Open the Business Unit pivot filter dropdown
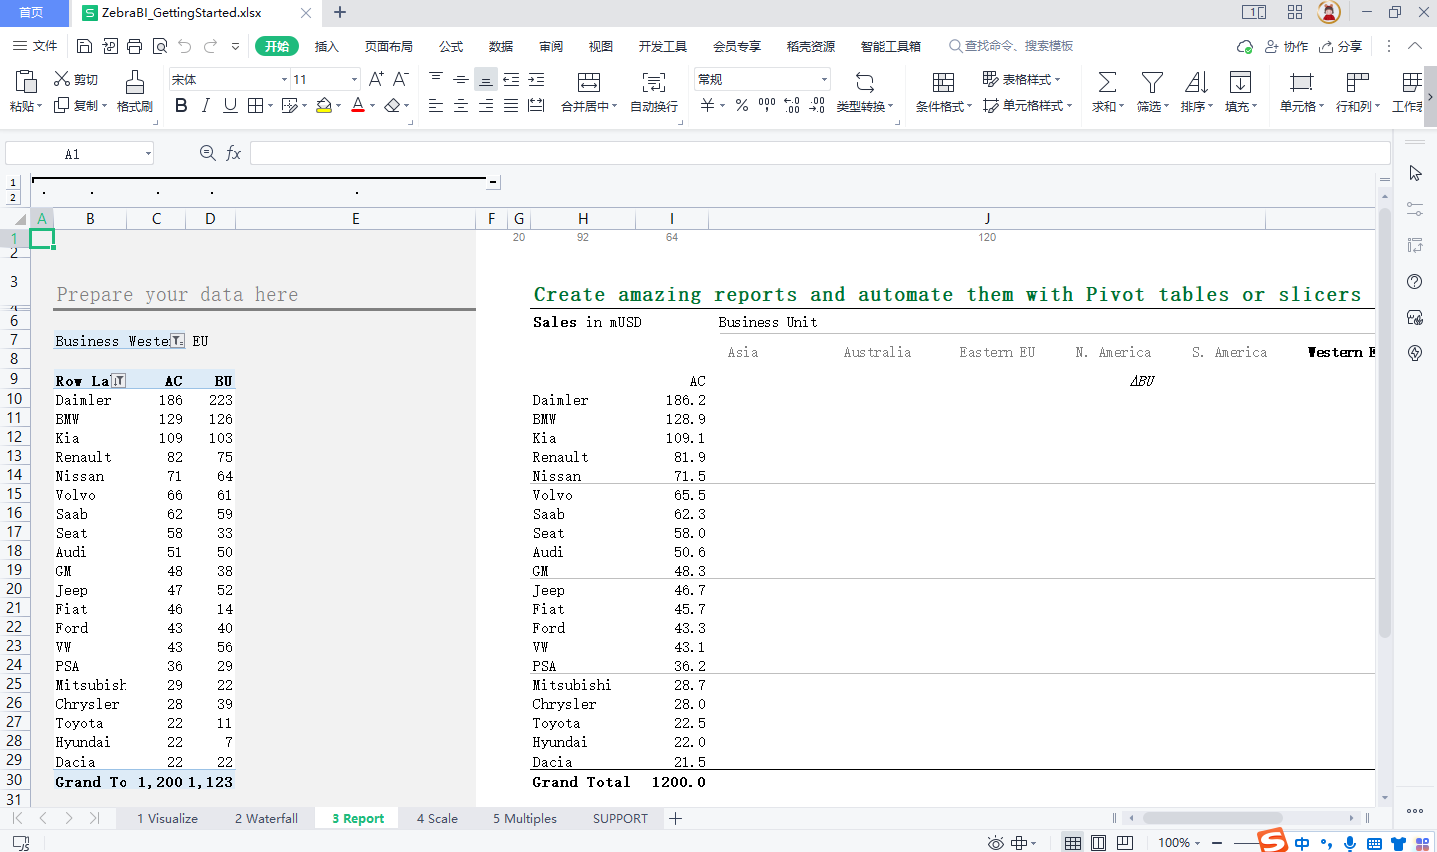1437x852 pixels. (x=177, y=341)
